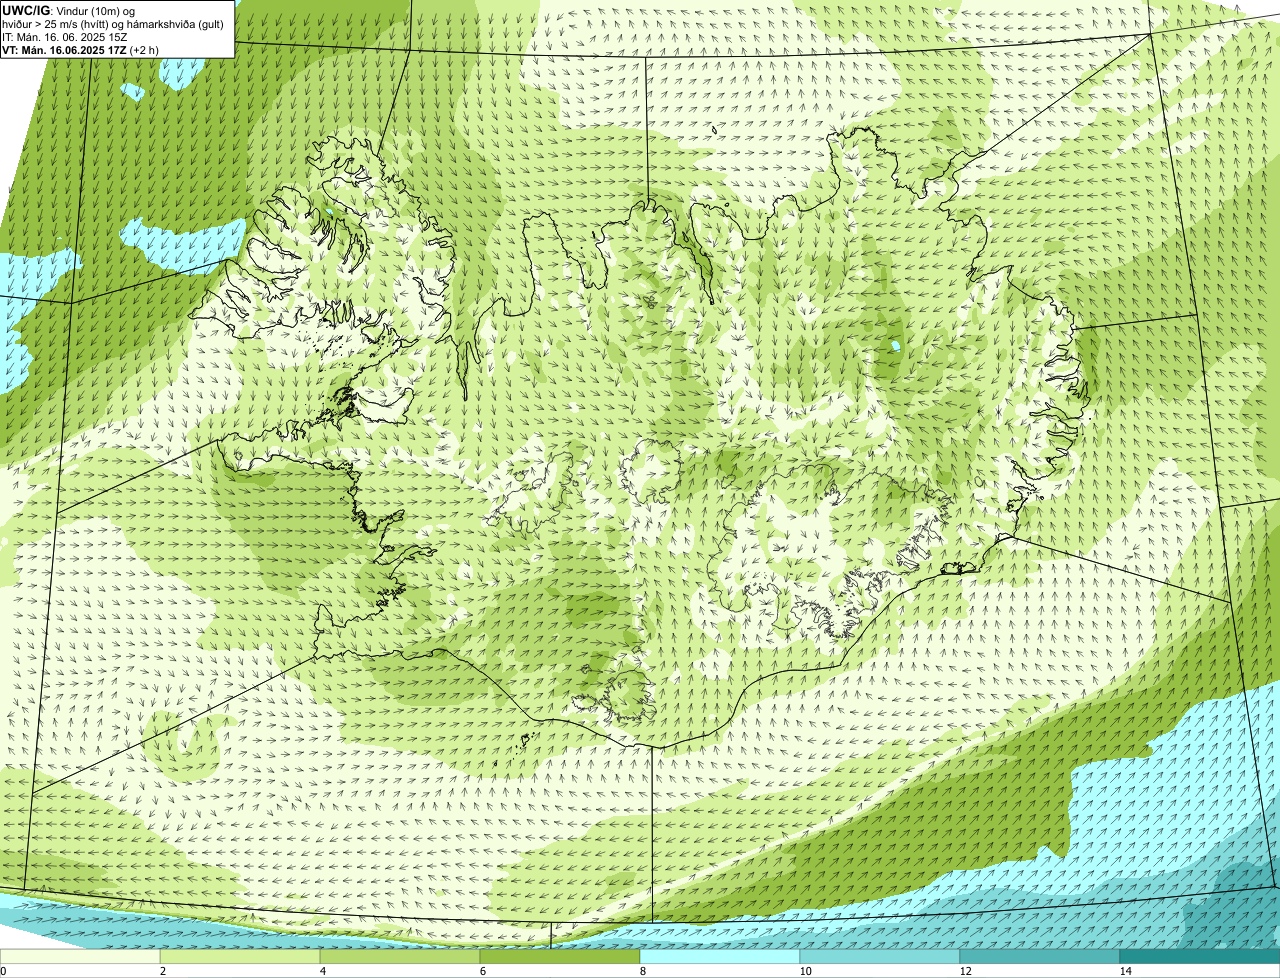Click the '14' label on the color scale

[x=1125, y=971]
